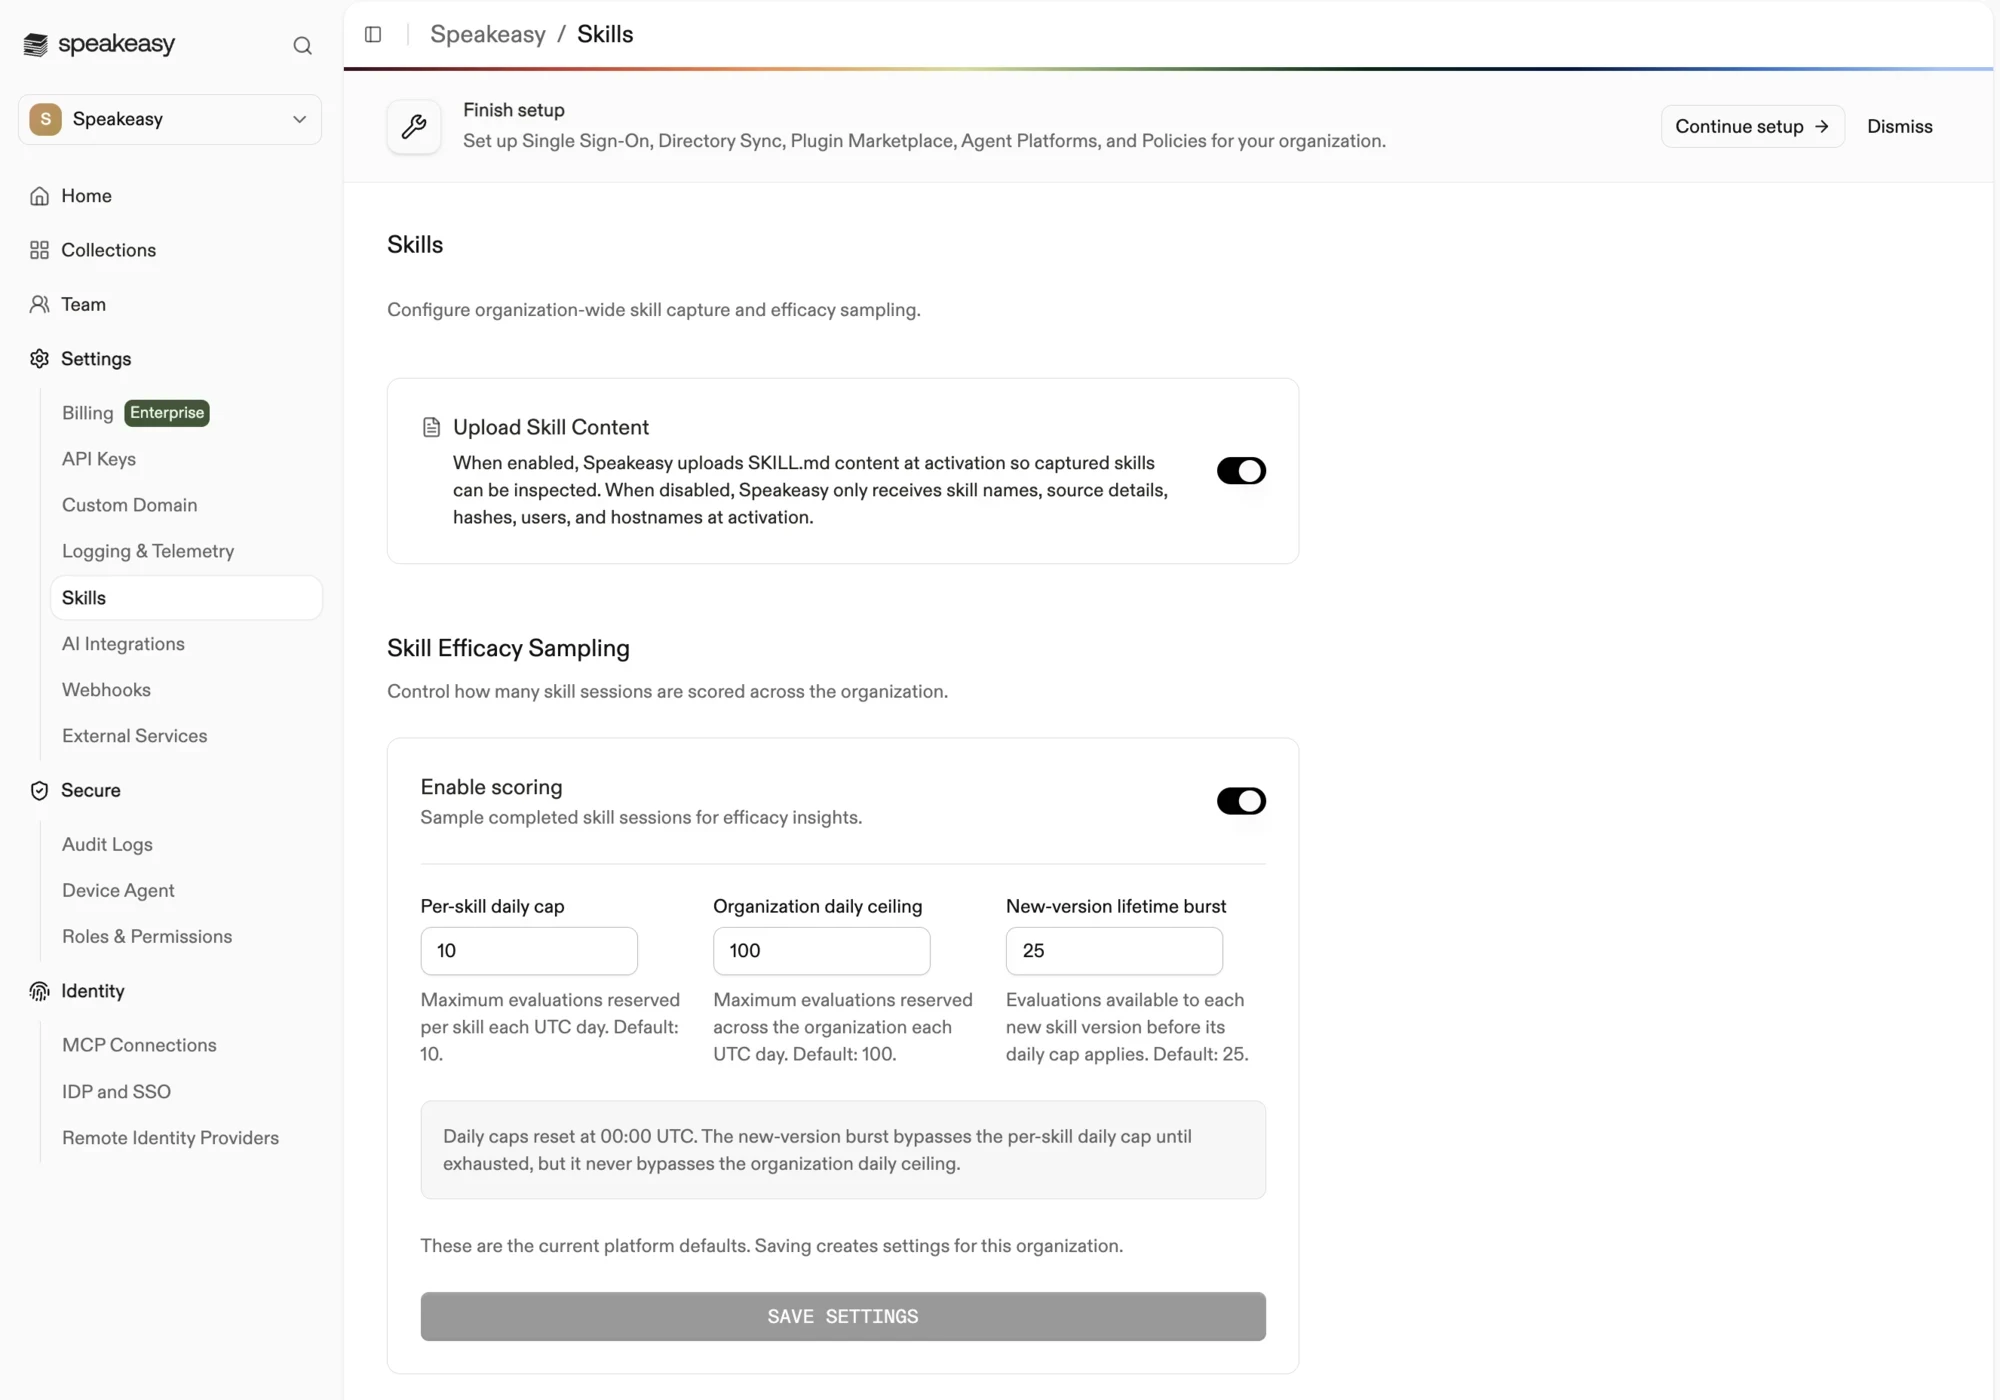Select the Skills sidebar item
This screenshot has height=1400, width=2000.
point(186,597)
